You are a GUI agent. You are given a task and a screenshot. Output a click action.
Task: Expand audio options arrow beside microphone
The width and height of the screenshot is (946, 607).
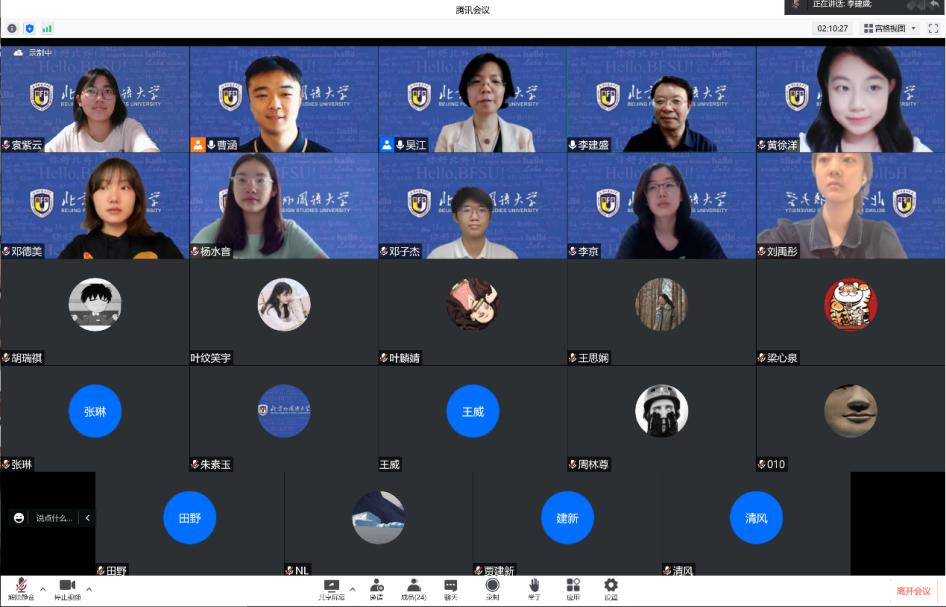pyautogui.click(x=42, y=589)
